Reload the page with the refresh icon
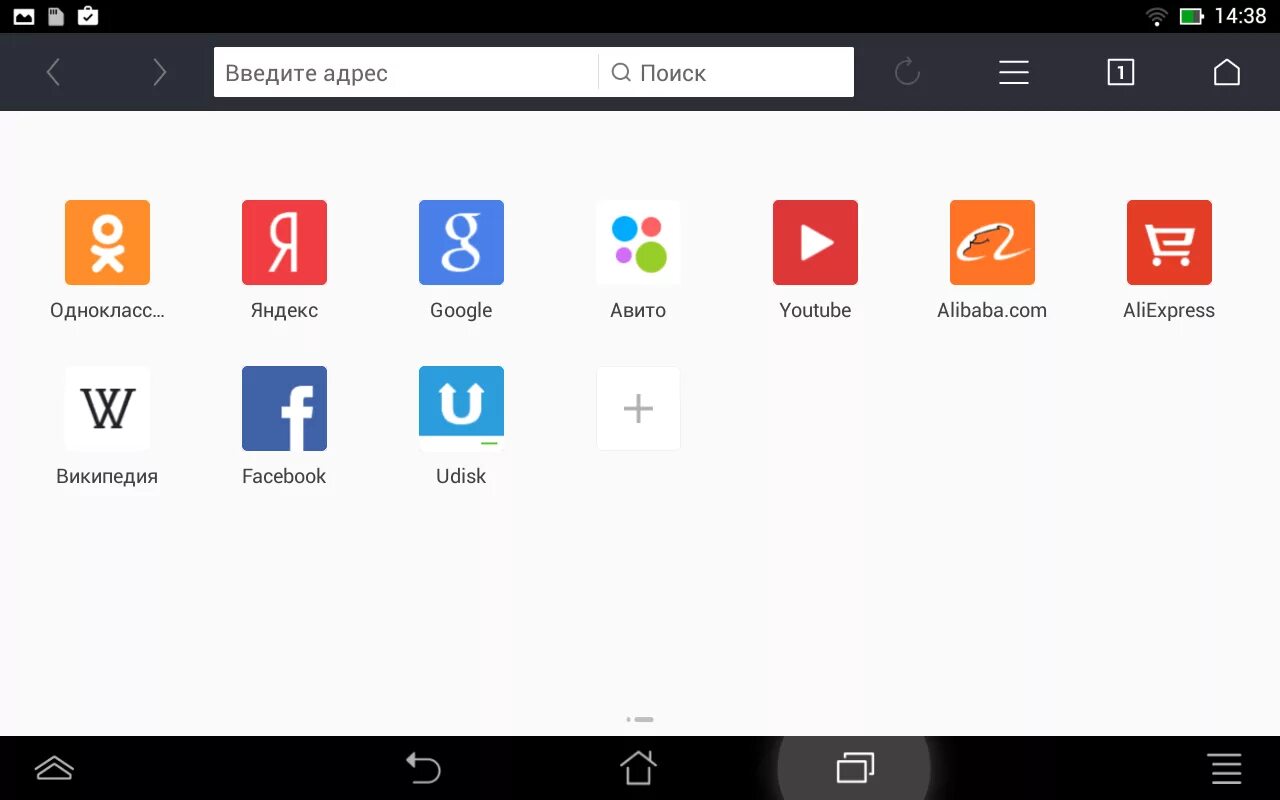1280x800 pixels. pyautogui.click(x=907, y=72)
